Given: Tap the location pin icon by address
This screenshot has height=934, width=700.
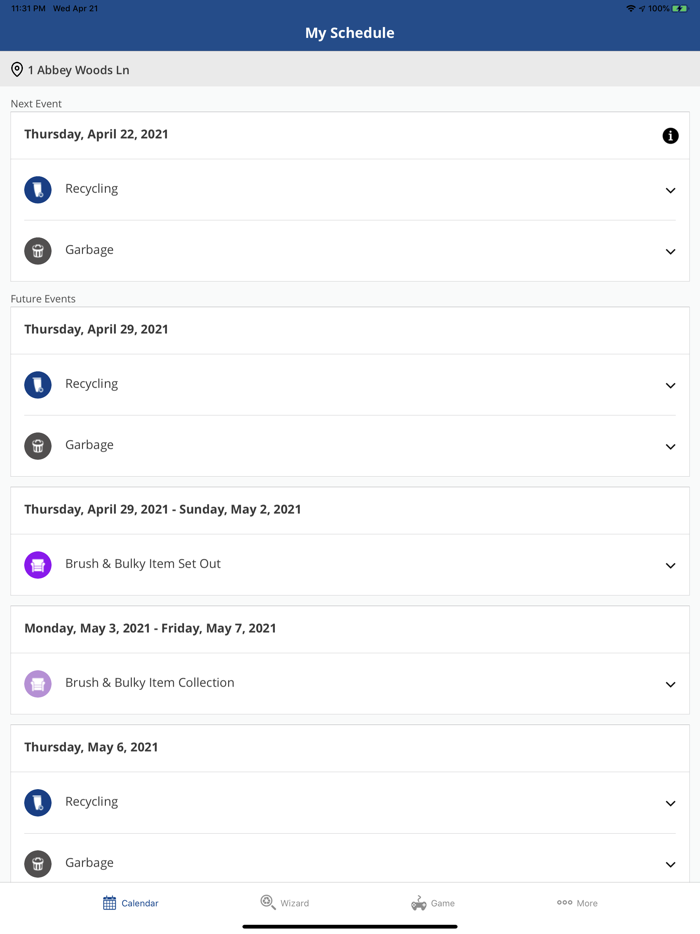Looking at the screenshot, I should (x=17, y=70).
